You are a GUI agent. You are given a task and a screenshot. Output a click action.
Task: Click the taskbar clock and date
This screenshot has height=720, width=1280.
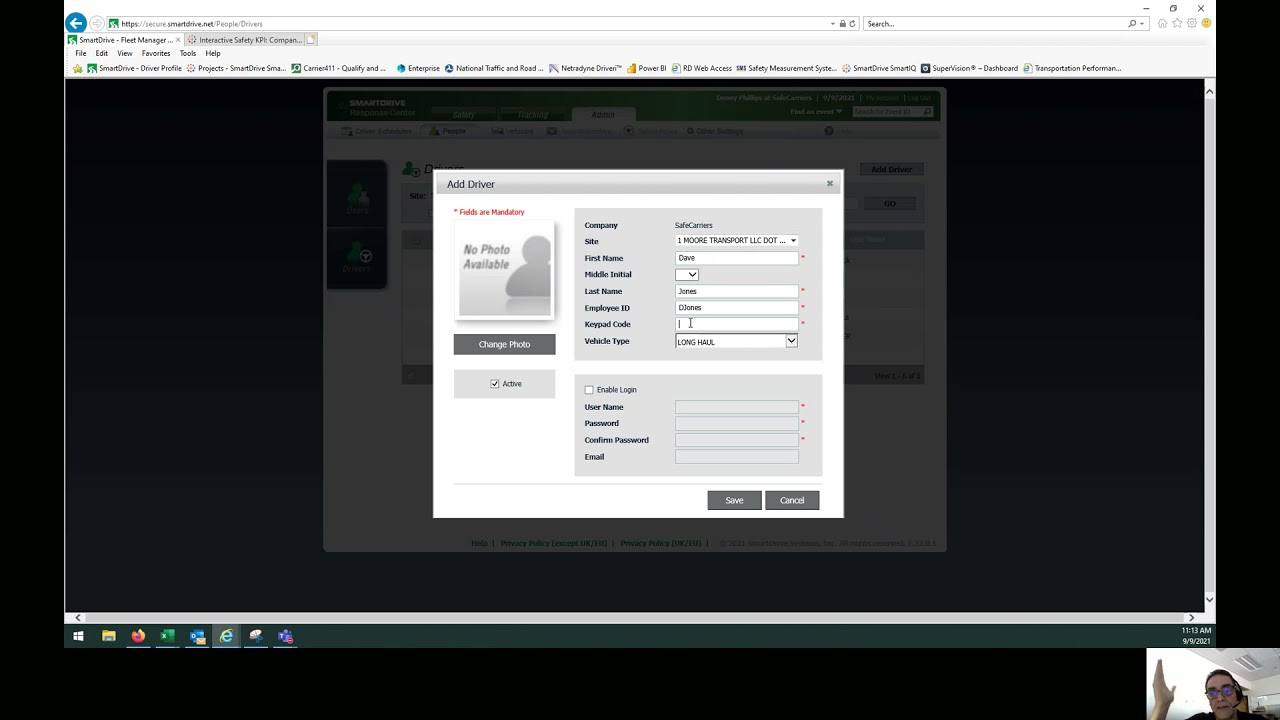click(x=1196, y=636)
